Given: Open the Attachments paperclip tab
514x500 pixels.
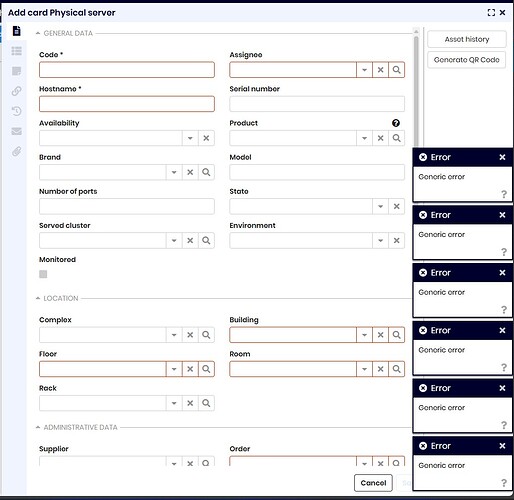Looking at the screenshot, I should tap(17, 151).
